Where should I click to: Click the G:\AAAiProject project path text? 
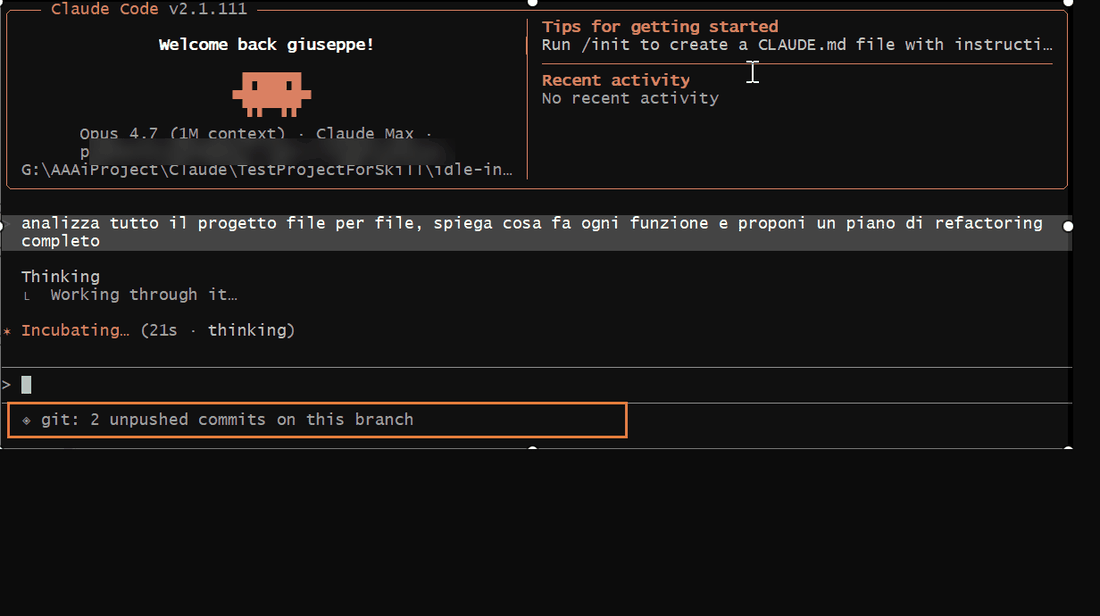point(267,170)
